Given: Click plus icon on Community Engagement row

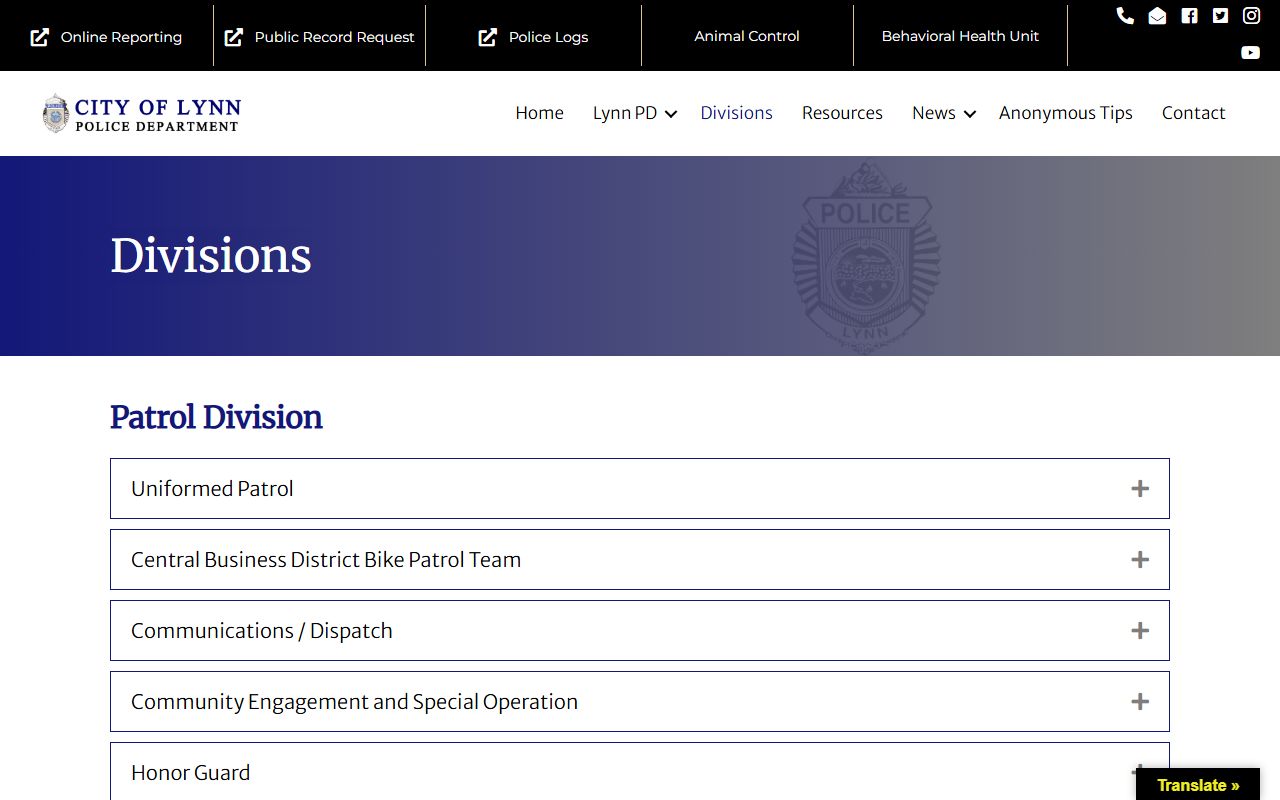Looking at the screenshot, I should 1140,701.
